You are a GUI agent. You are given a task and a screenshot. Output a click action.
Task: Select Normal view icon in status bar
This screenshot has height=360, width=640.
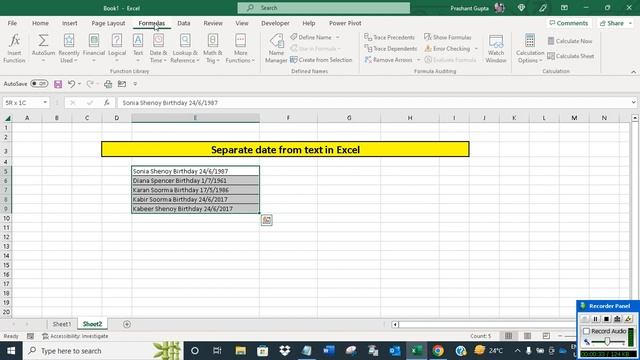[x=509, y=336]
